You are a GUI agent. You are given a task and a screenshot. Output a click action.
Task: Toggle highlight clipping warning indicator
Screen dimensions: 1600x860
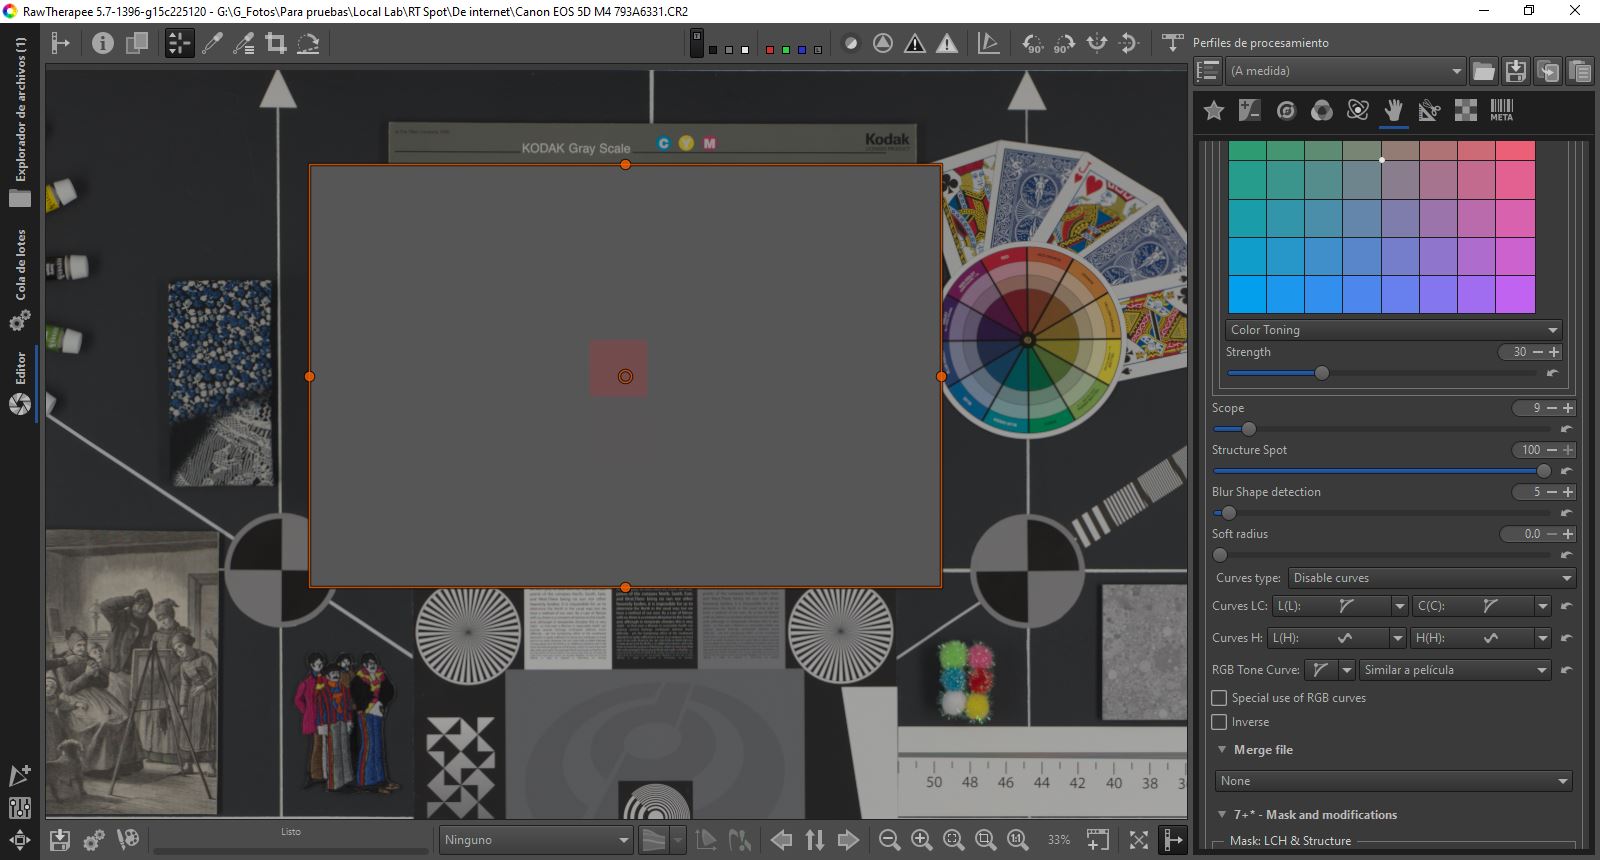point(946,43)
